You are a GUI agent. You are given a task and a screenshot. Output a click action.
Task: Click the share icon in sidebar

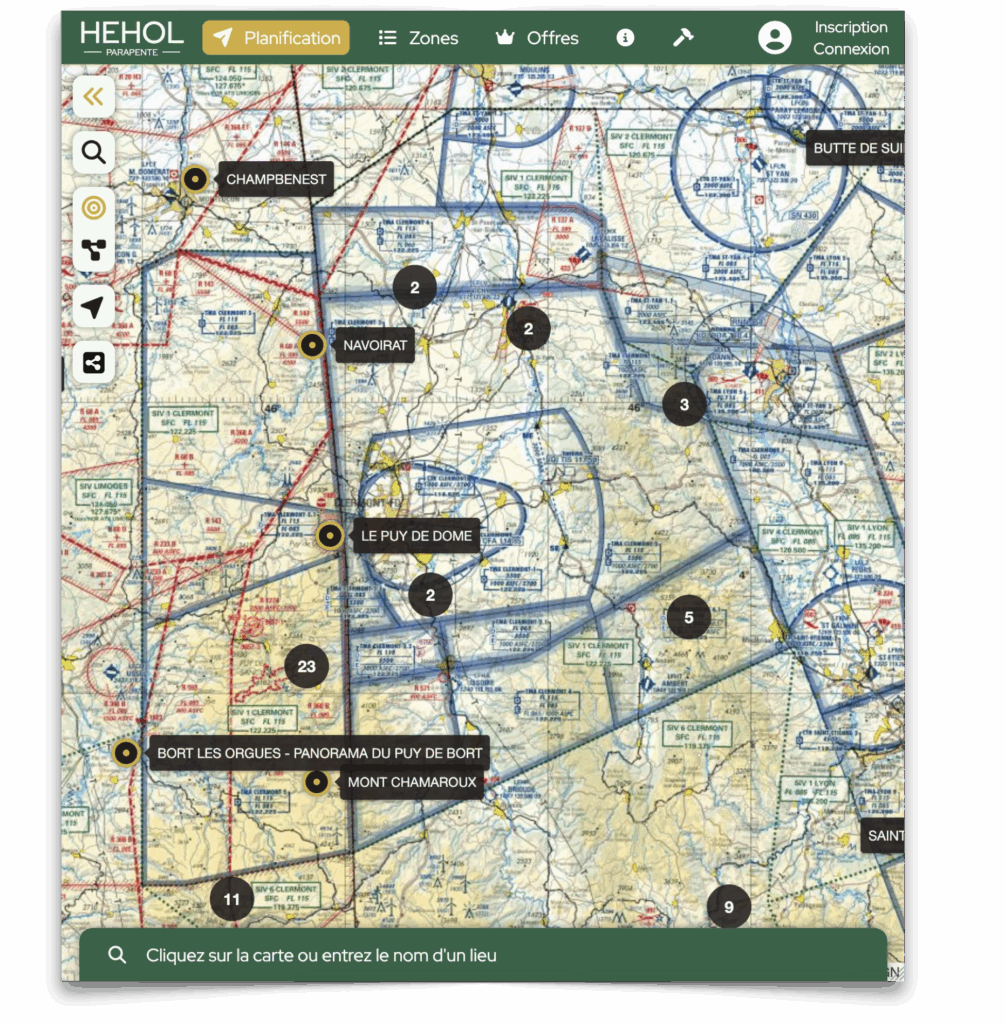[94, 362]
